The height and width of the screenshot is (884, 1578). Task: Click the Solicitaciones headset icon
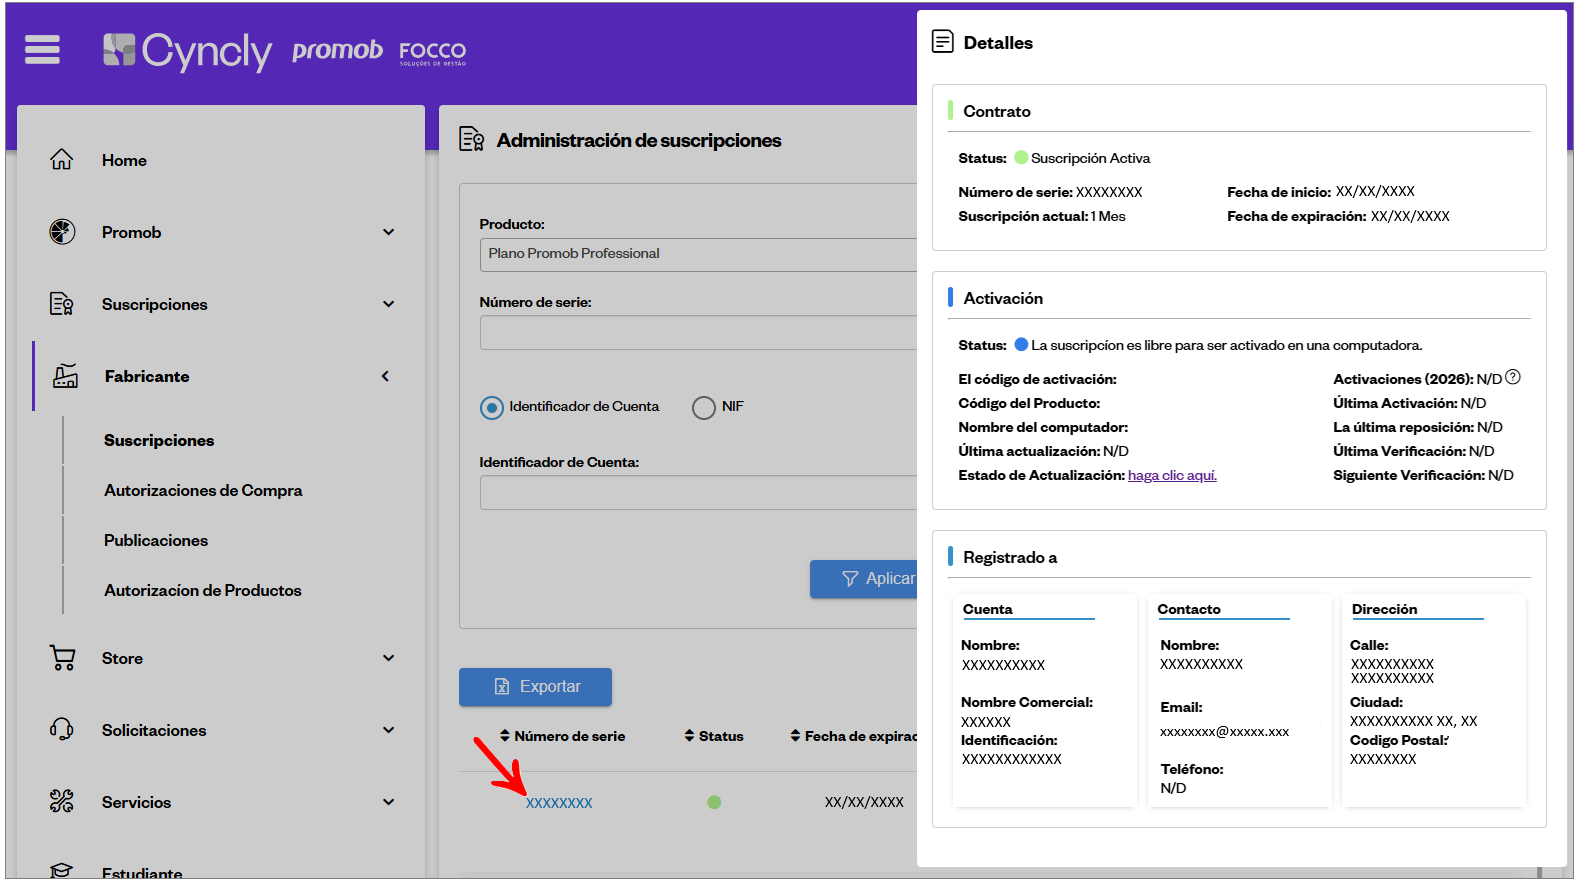coord(62,730)
